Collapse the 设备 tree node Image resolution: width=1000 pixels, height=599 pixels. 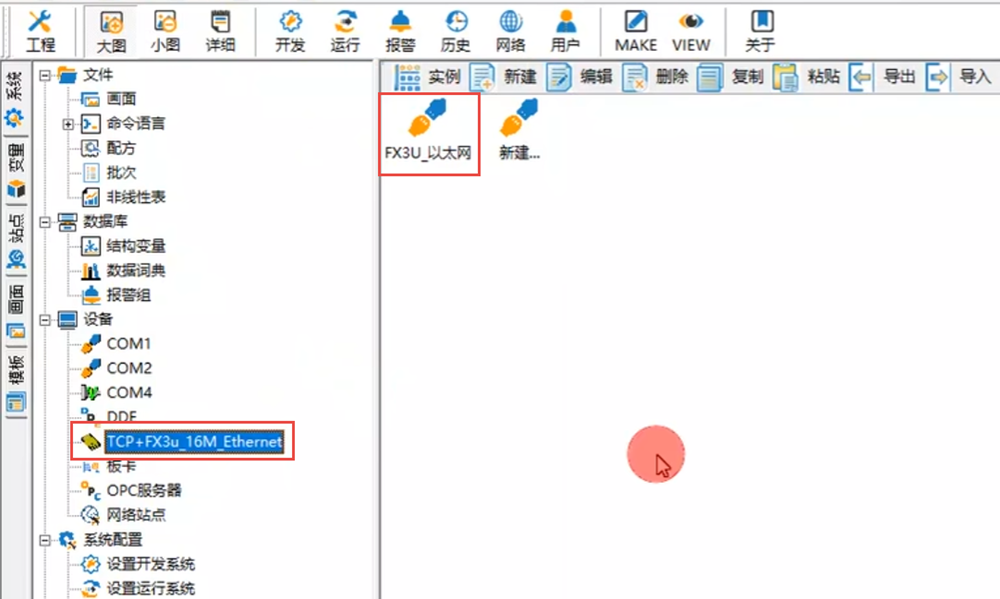pos(45,320)
